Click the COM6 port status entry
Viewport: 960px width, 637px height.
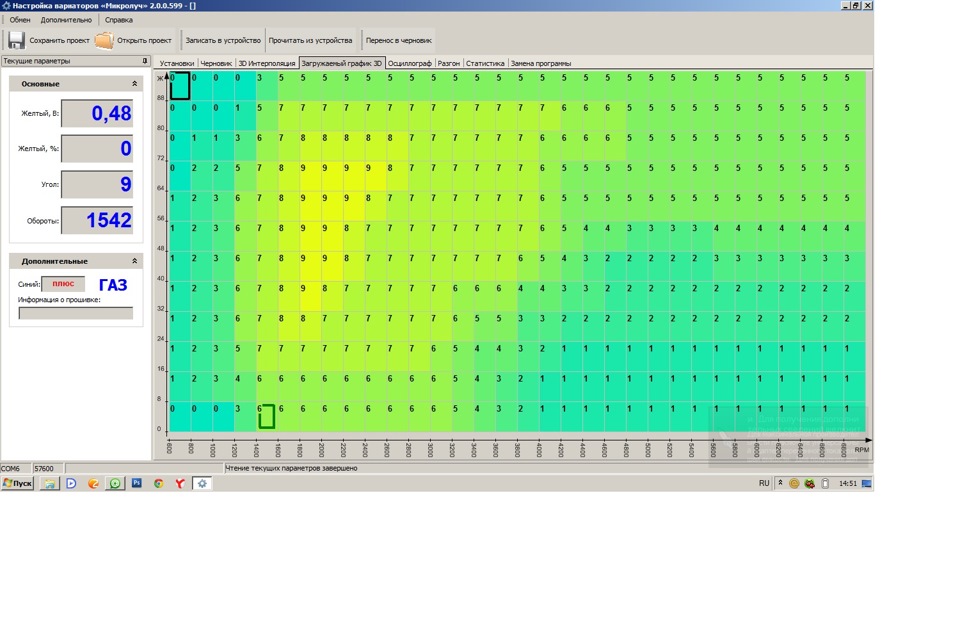(x=15, y=468)
